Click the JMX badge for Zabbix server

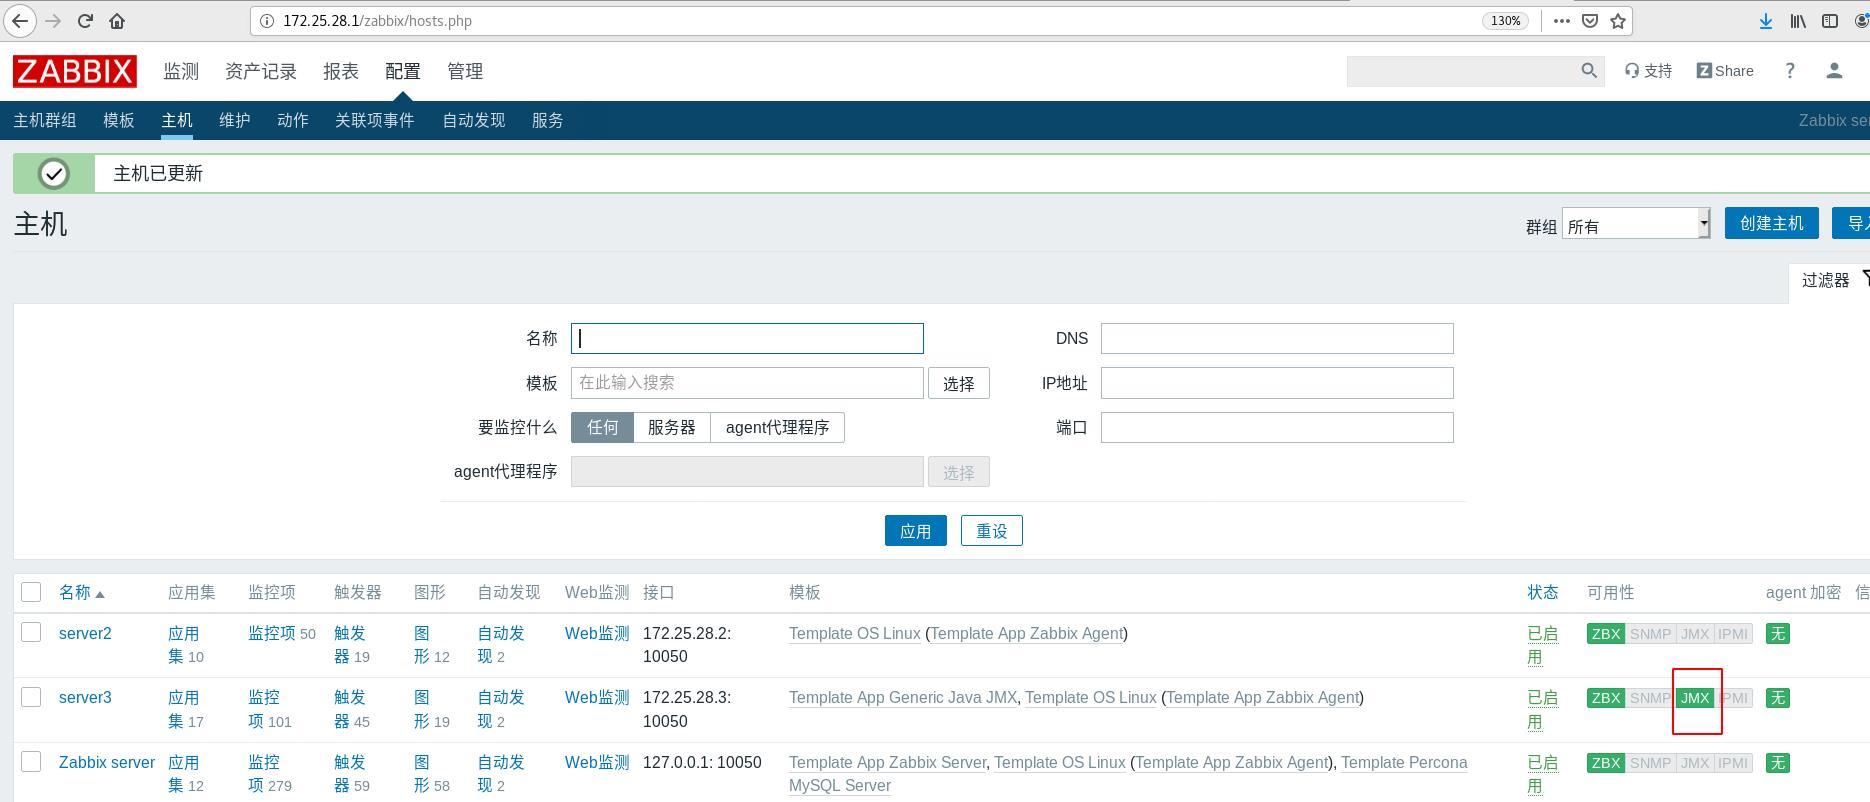point(1695,763)
